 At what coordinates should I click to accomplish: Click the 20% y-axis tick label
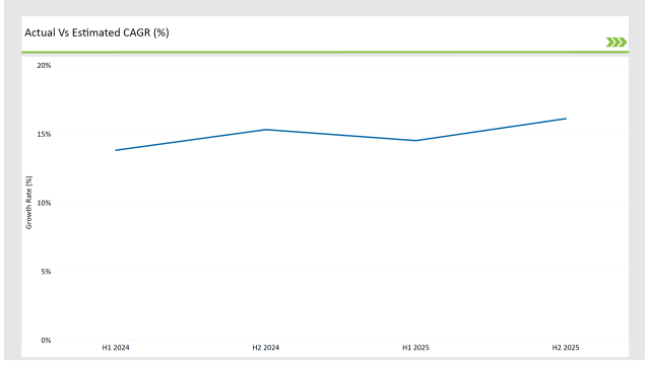44,66
